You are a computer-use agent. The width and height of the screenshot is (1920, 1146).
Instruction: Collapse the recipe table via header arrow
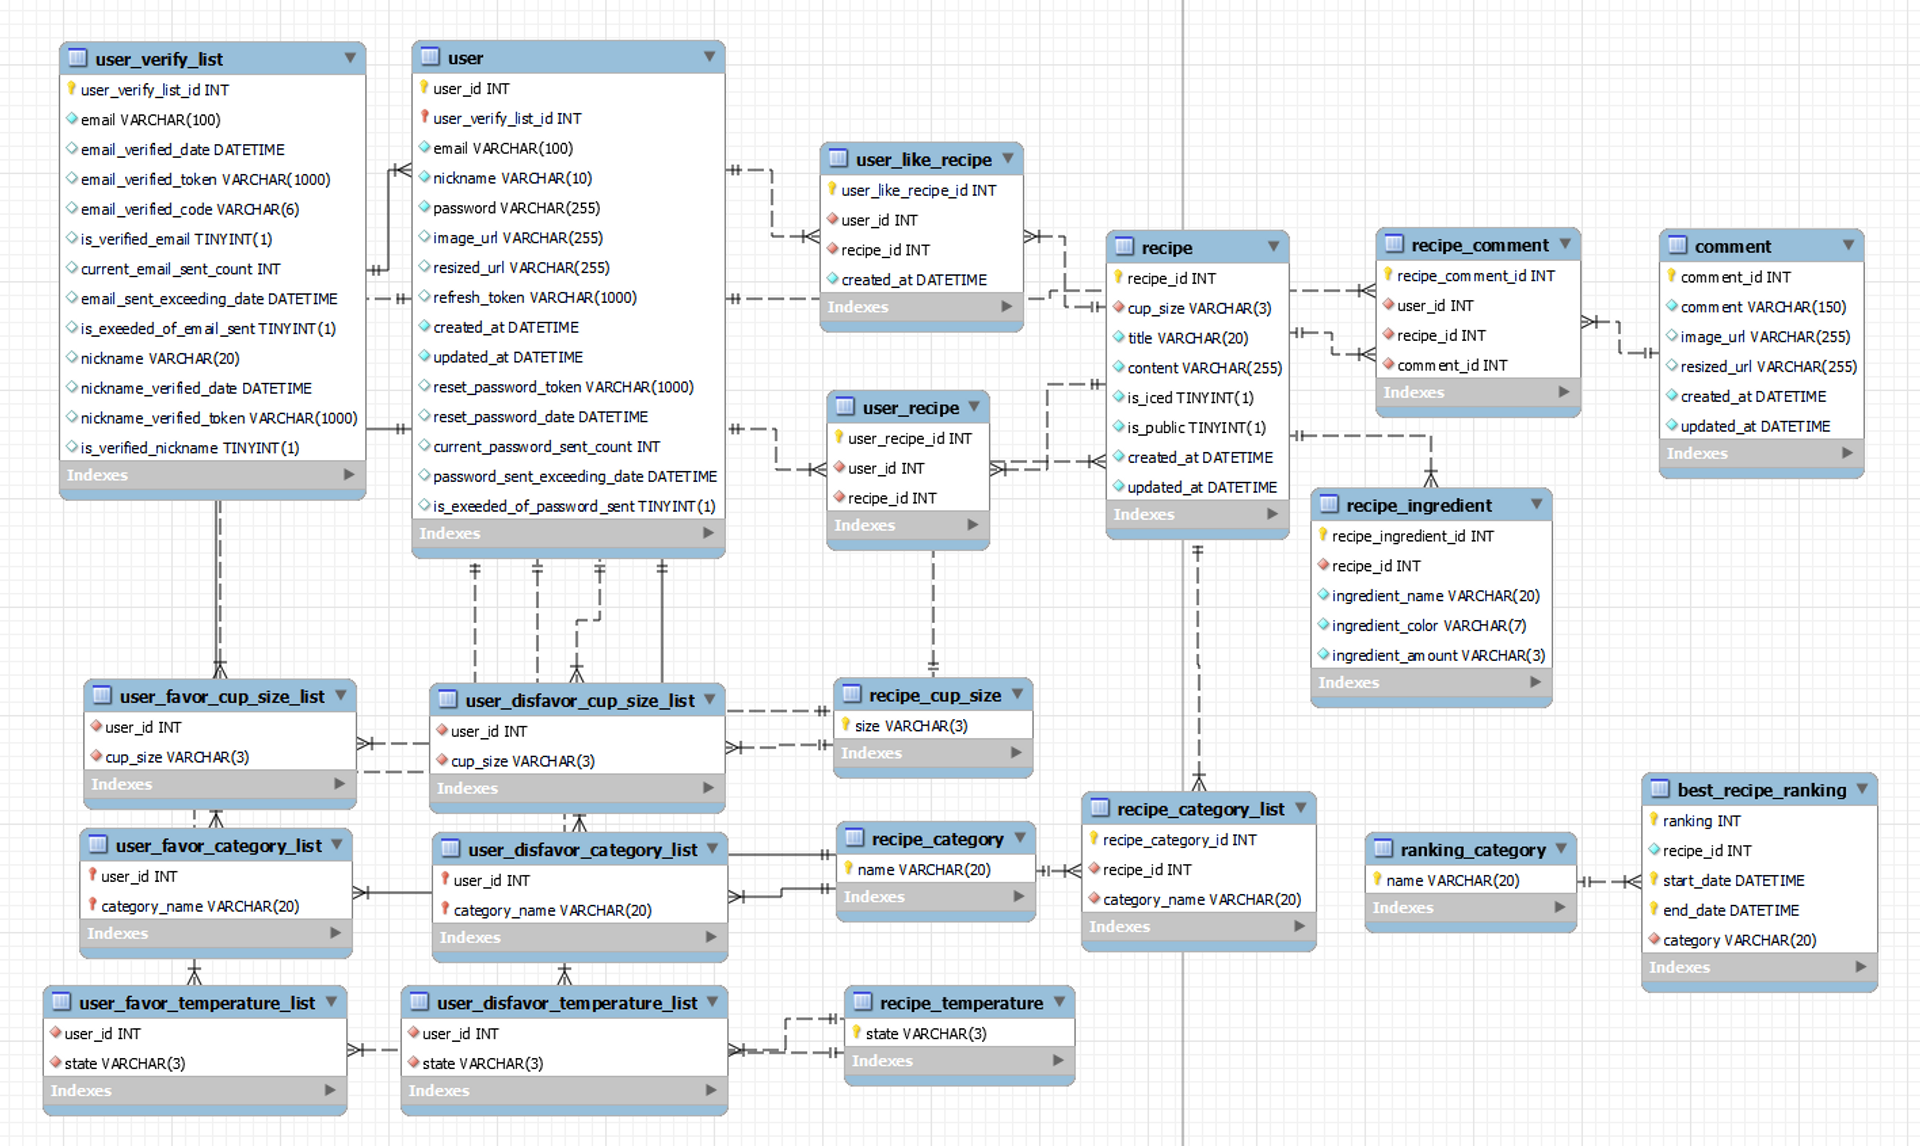1273,246
